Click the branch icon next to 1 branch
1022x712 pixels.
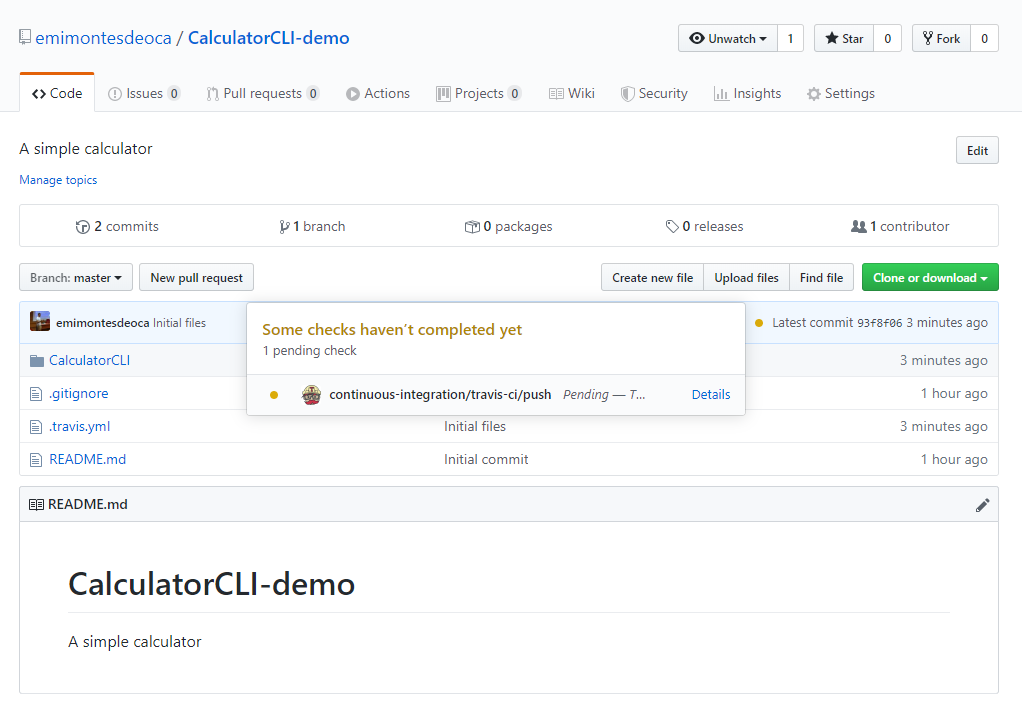pos(285,227)
